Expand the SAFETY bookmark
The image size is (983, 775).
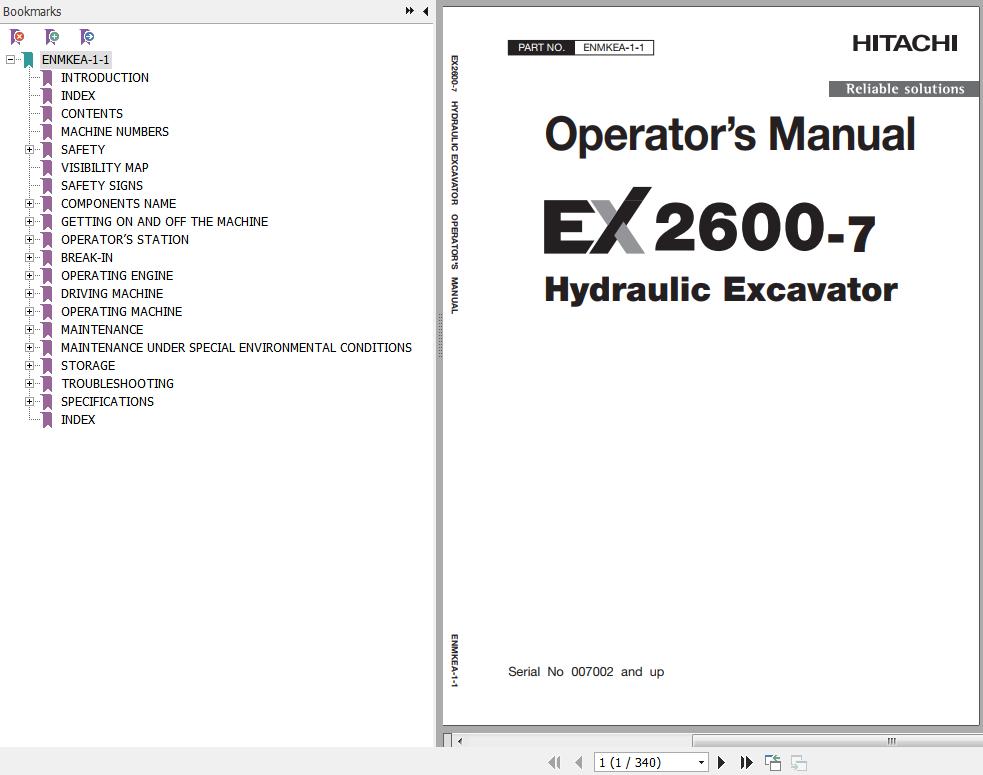29,150
